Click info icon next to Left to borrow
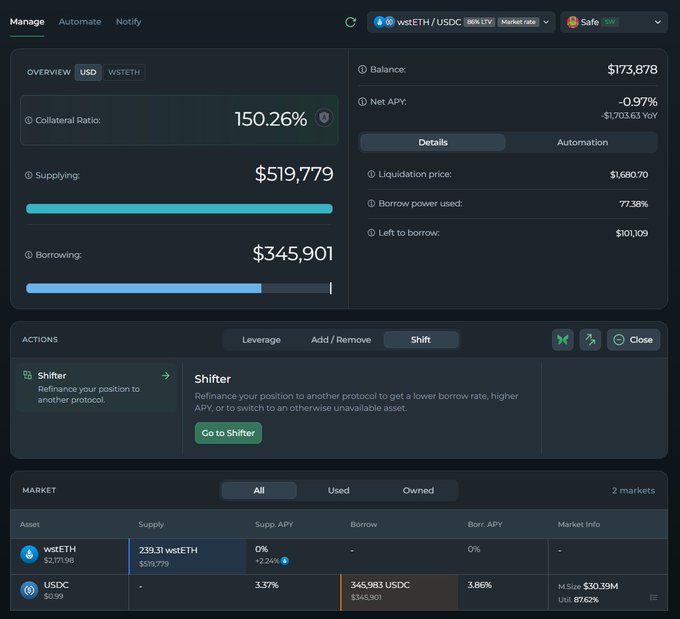The width and height of the screenshot is (680, 619). 371,233
